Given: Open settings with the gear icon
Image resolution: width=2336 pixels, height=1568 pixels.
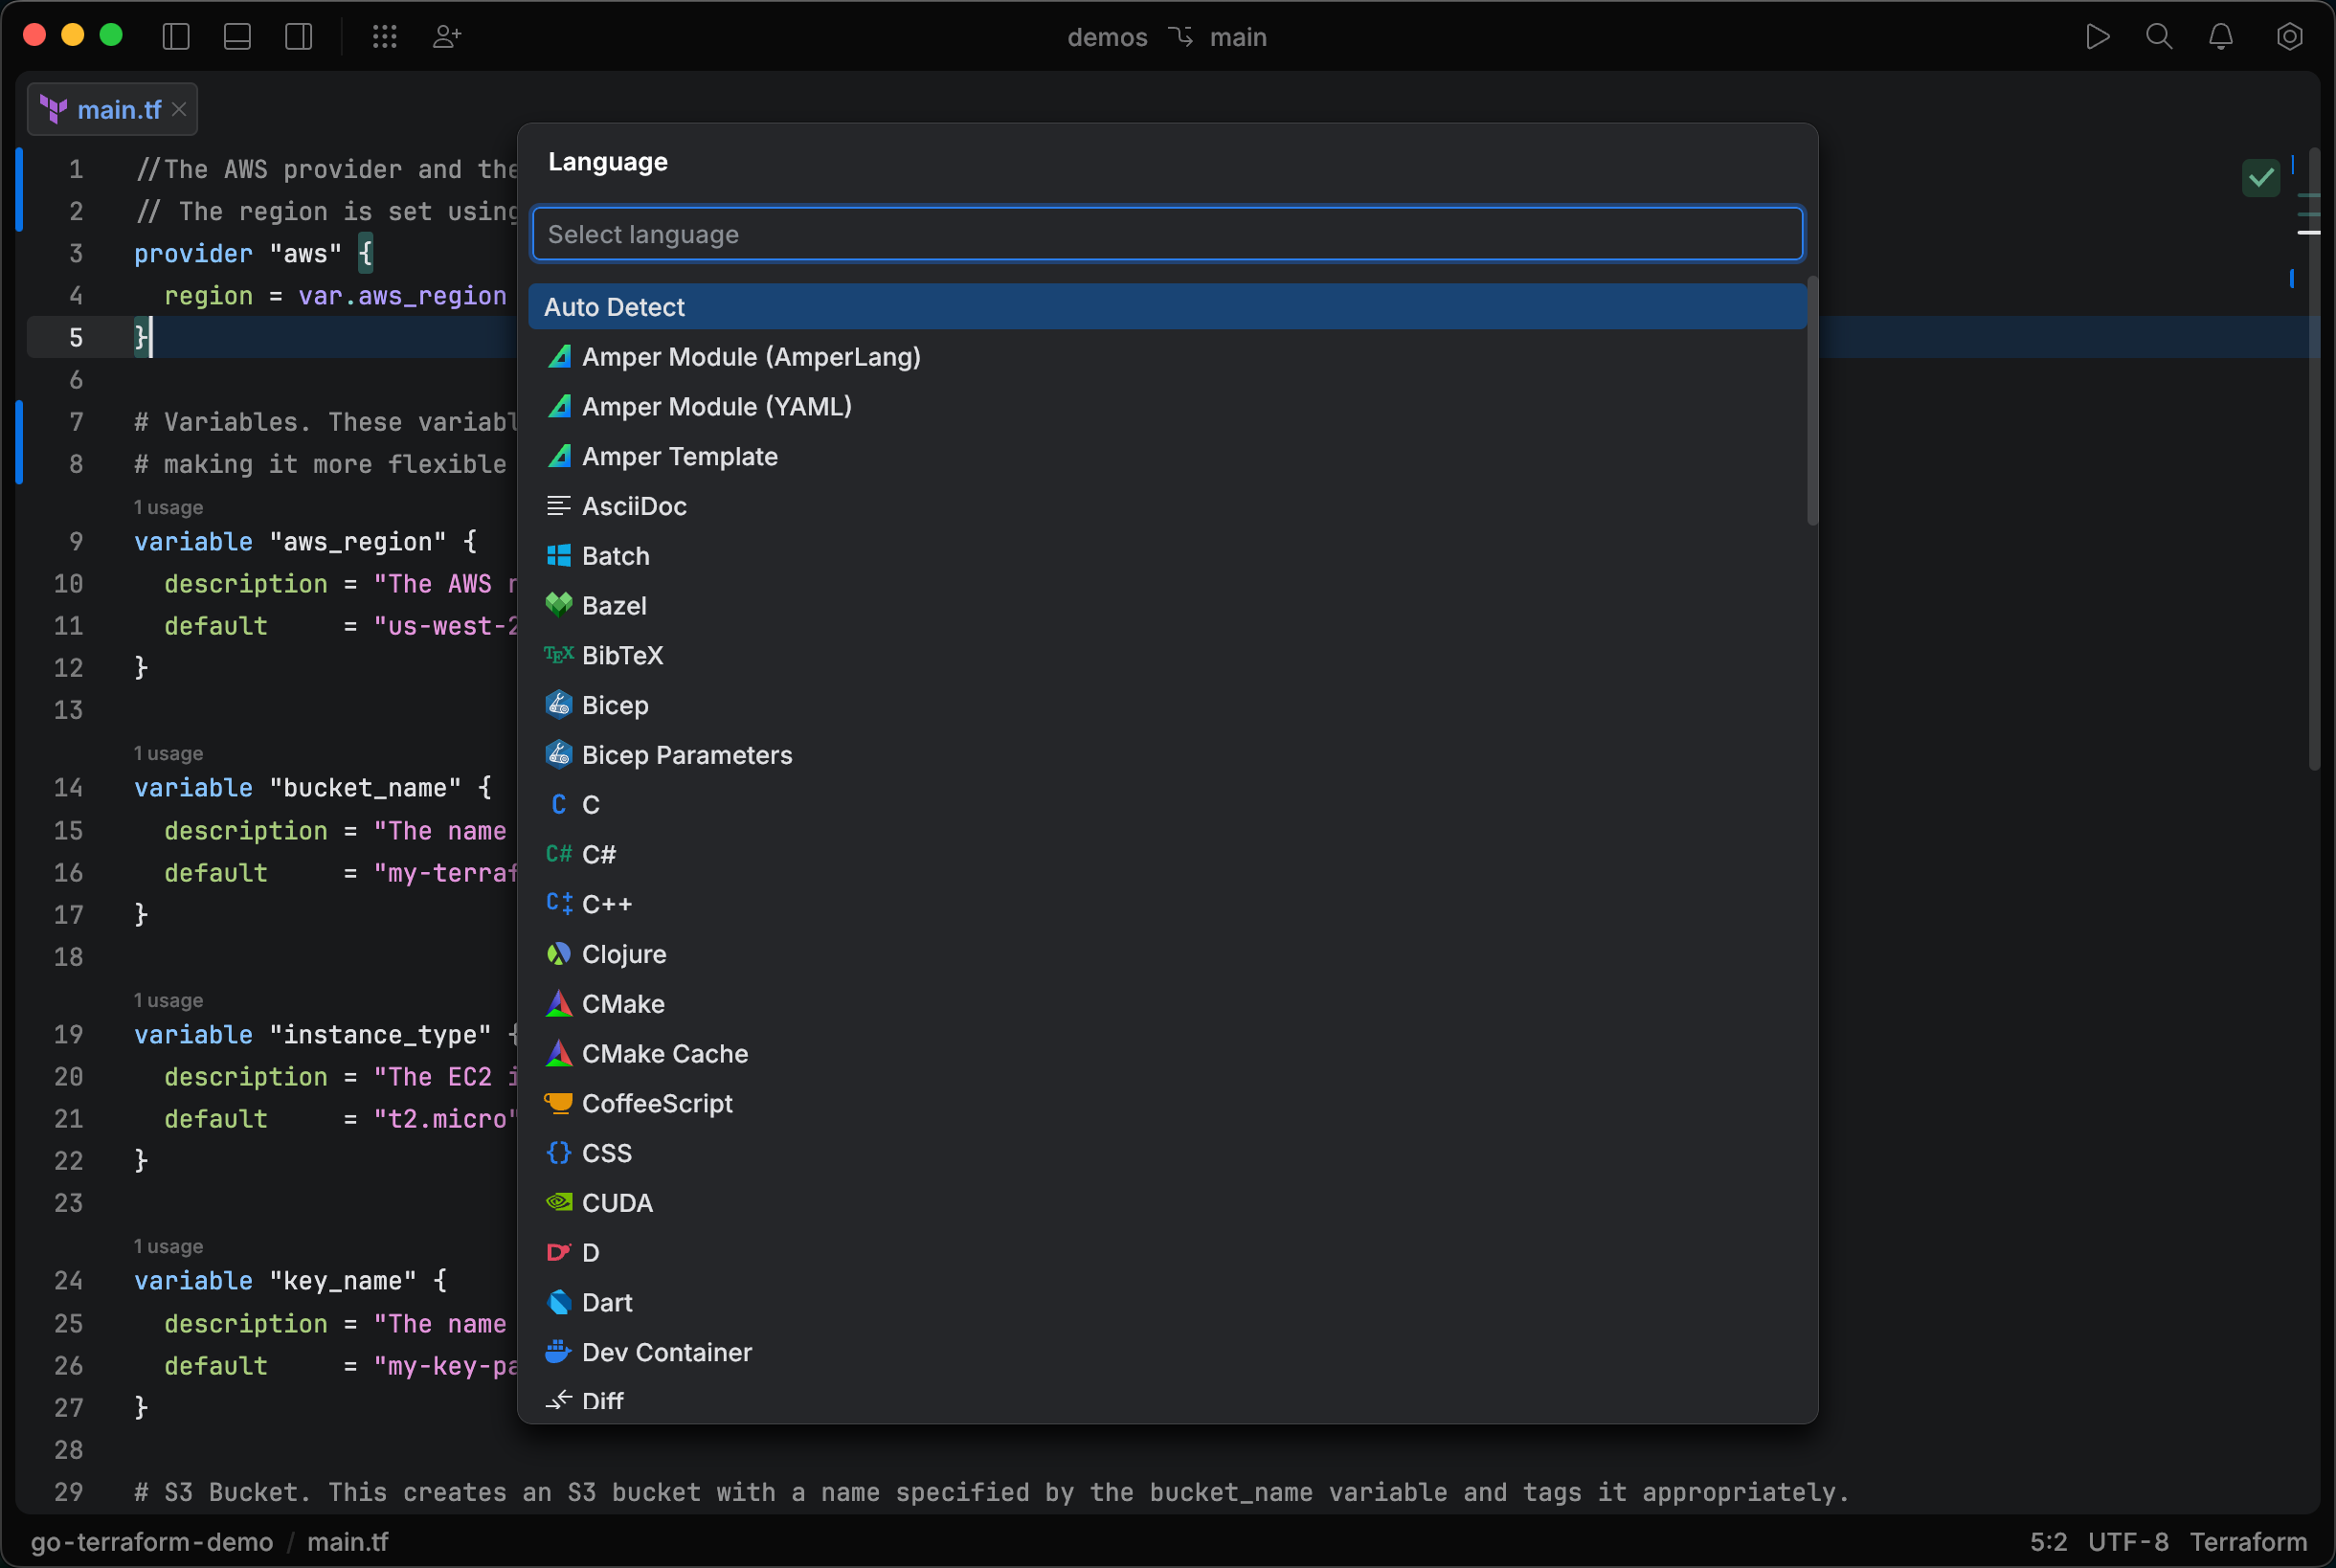Looking at the screenshot, I should (x=2290, y=37).
